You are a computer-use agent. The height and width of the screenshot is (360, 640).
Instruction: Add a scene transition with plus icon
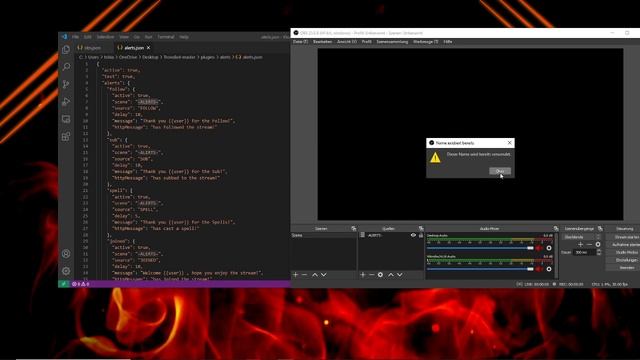(580, 244)
